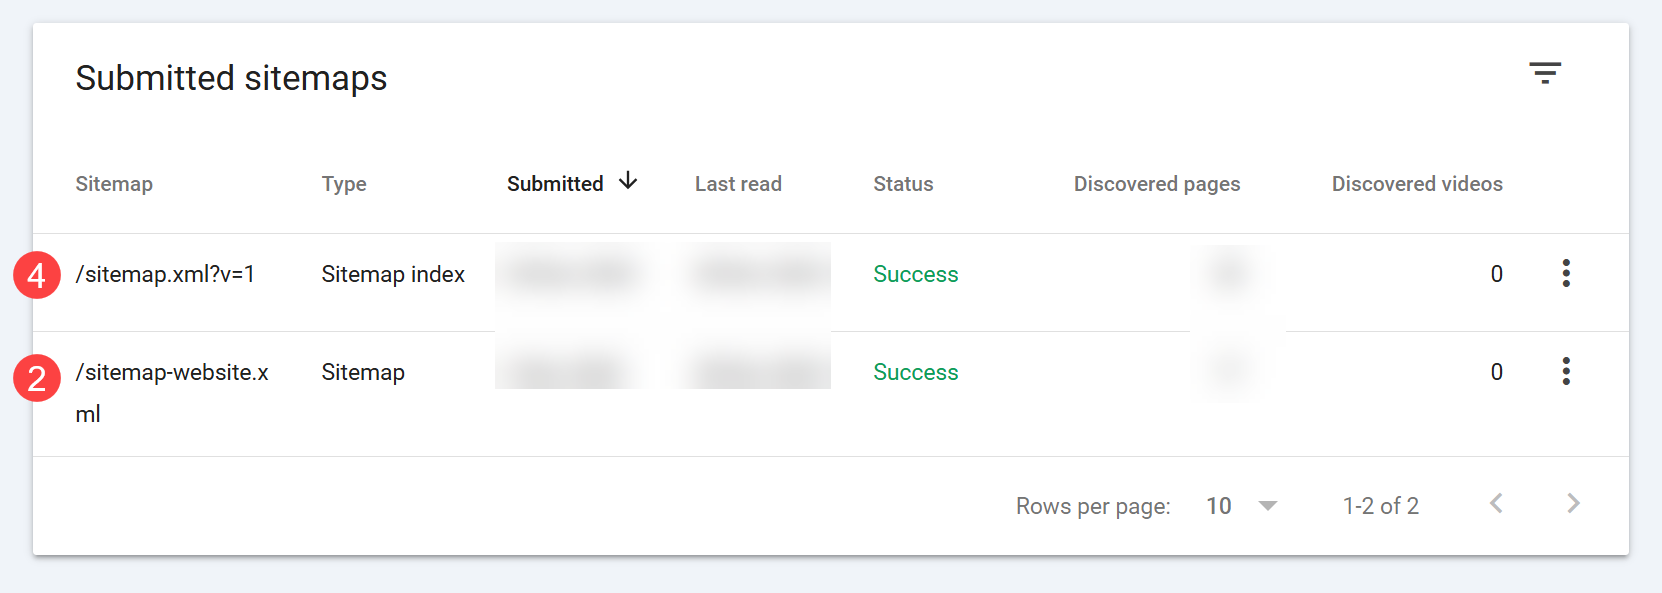Go to the next page of sitemaps
This screenshot has width=1662, height=593.
(x=1573, y=503)
